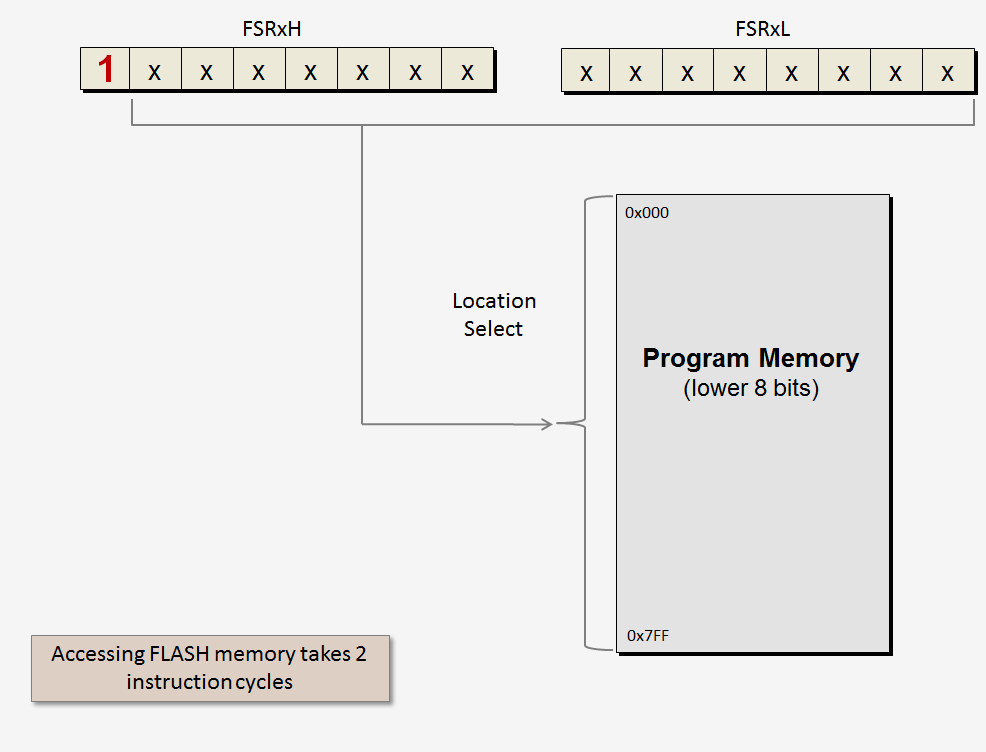Click the FSRxL register label

[762, 29]
